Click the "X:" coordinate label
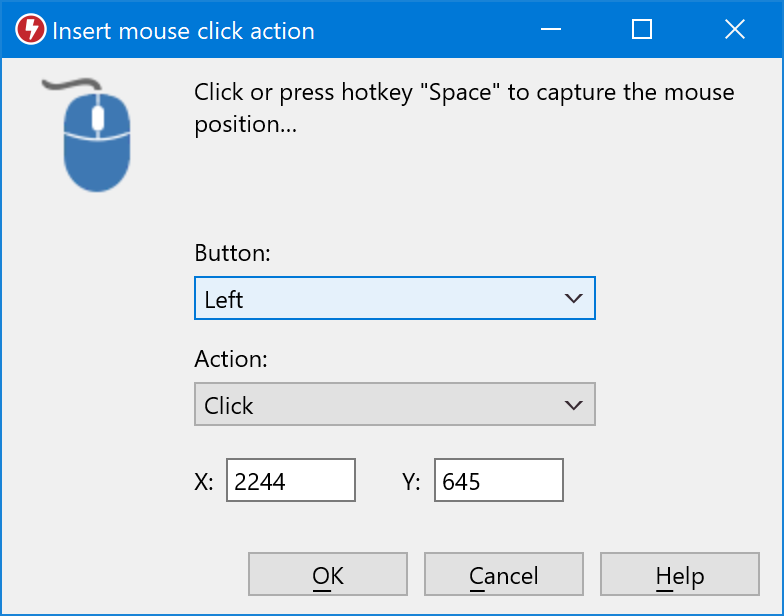The width and height of the screenshot is (784, 616). tap(204, 482)
